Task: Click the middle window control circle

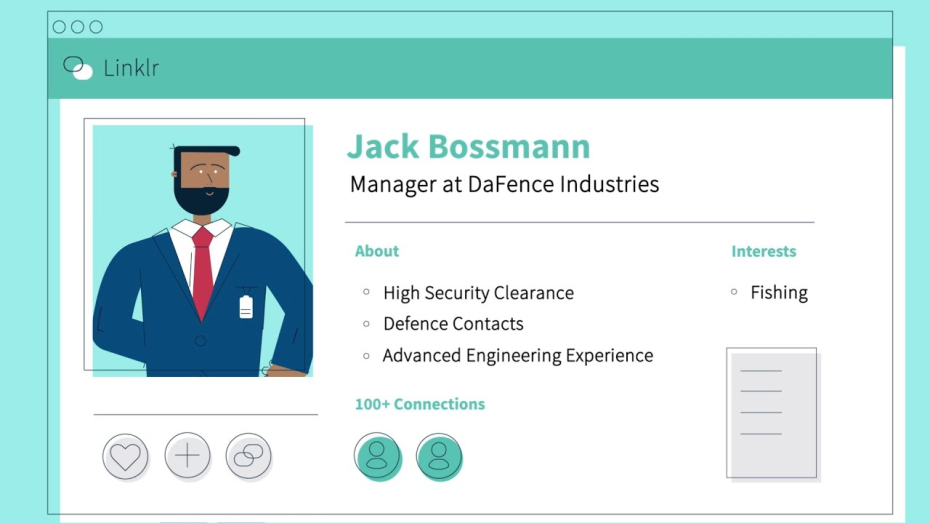Action: [x=77, y=27]
